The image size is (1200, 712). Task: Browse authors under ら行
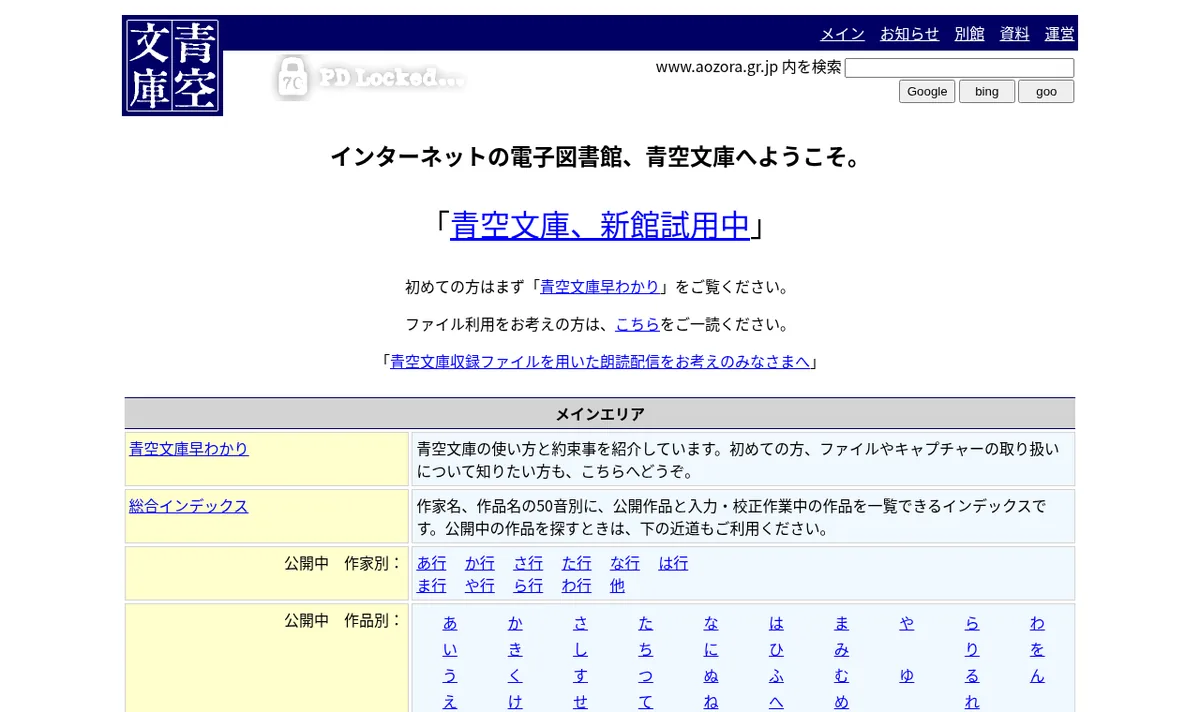[x=528, y=585]
